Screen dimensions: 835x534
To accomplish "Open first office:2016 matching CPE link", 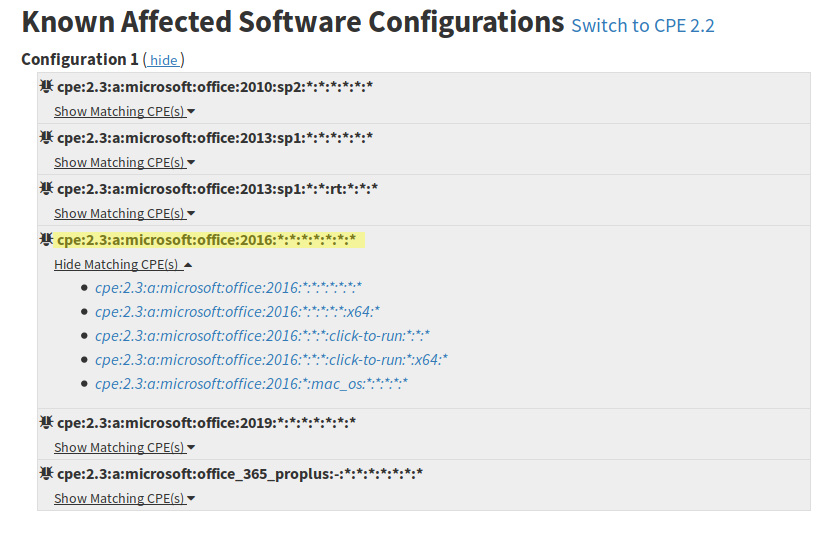I will (x=228, y=287).
